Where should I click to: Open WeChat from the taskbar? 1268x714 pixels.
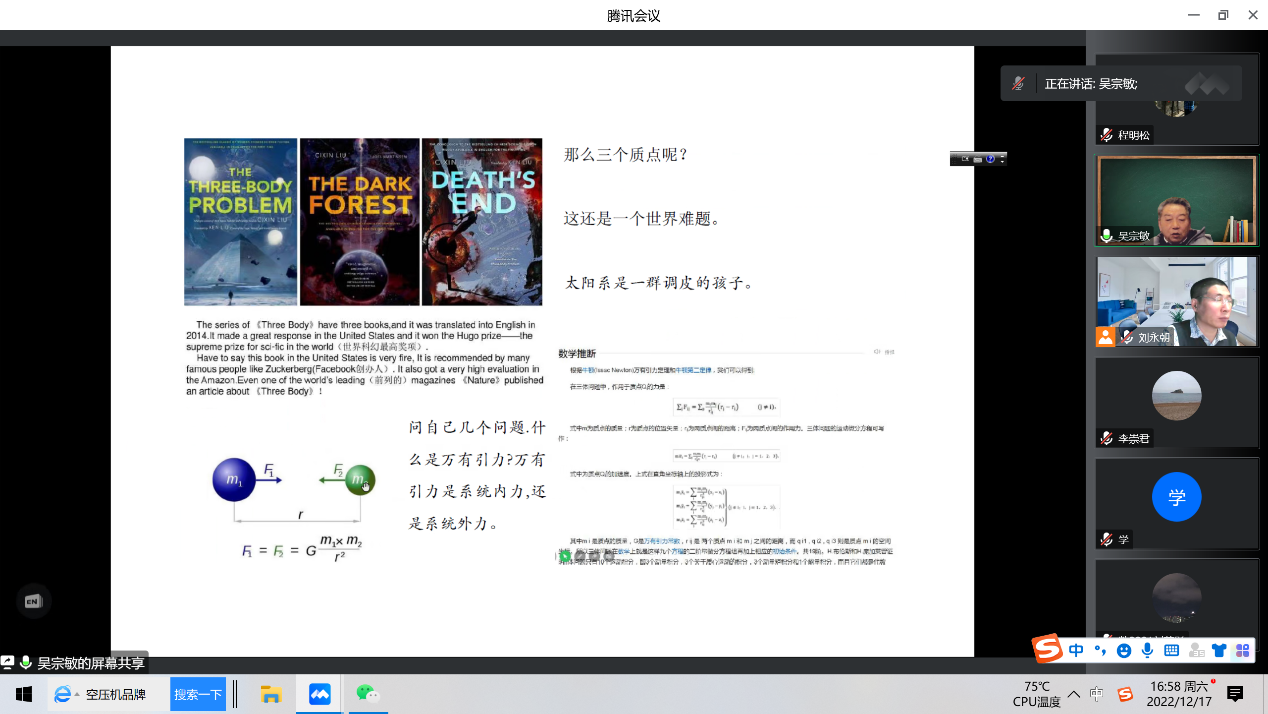368,694
